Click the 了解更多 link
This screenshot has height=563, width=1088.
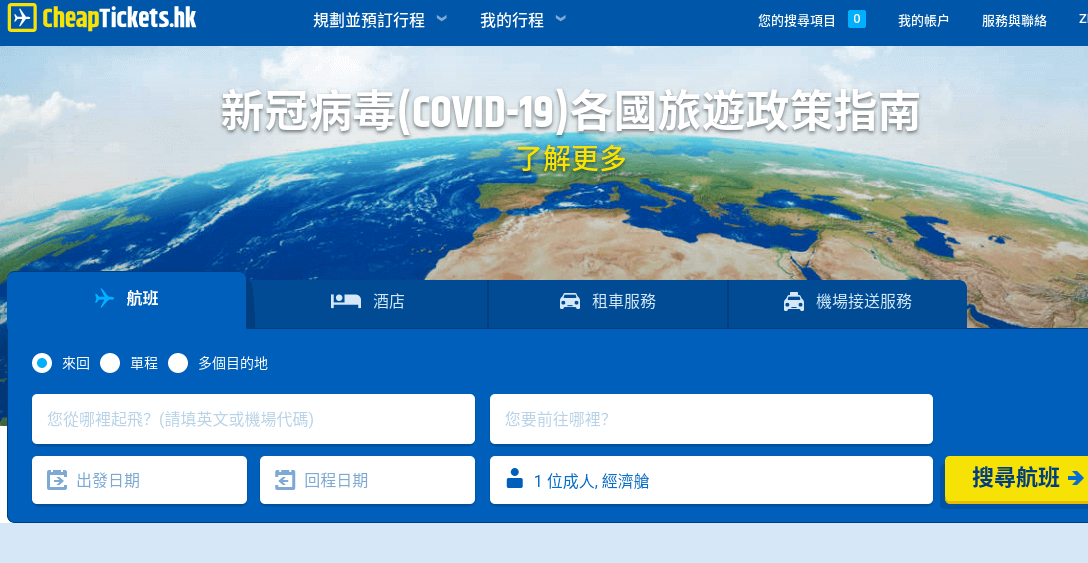pyautogui.click(x=572, y=158)
